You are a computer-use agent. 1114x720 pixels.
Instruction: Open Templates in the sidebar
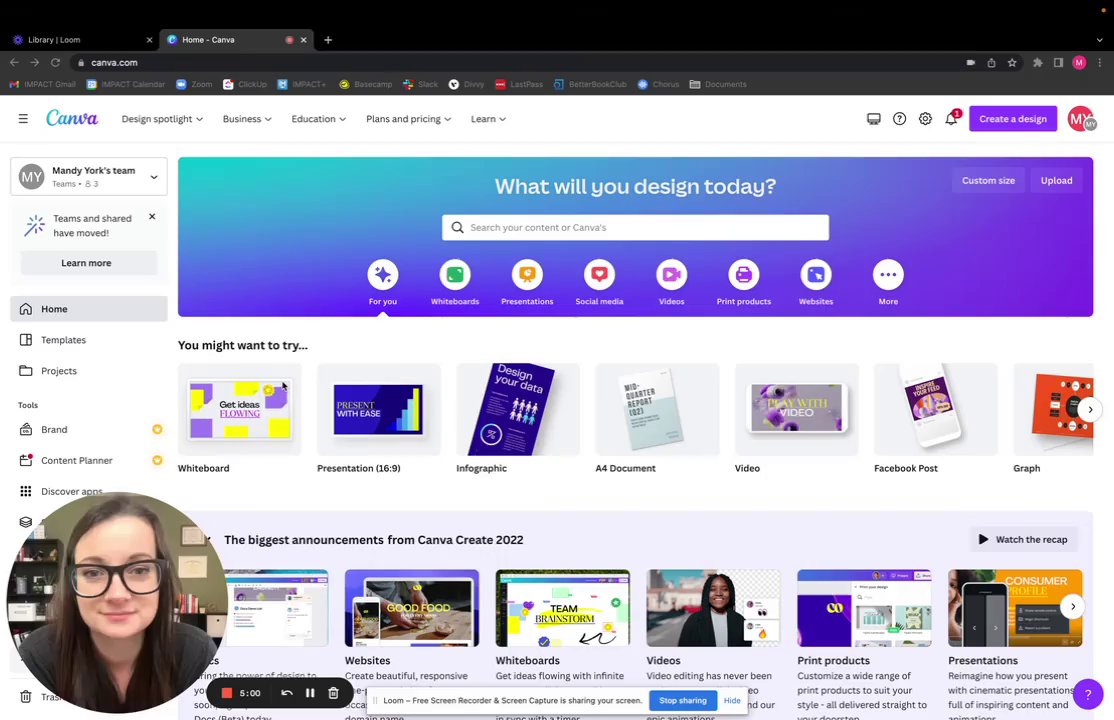(x=89, y=340)
